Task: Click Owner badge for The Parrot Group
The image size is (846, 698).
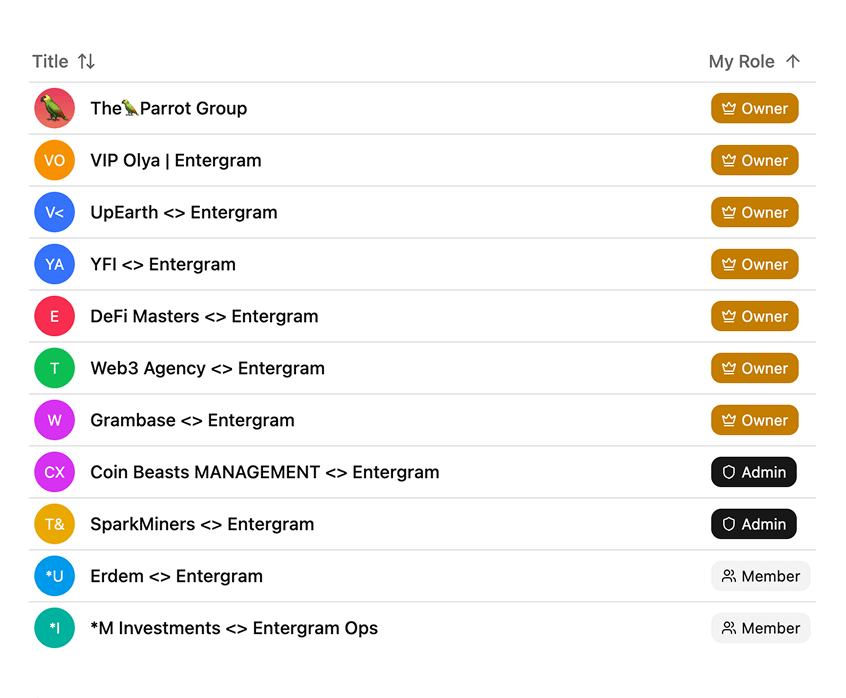Action: click(x=755, y=108)
